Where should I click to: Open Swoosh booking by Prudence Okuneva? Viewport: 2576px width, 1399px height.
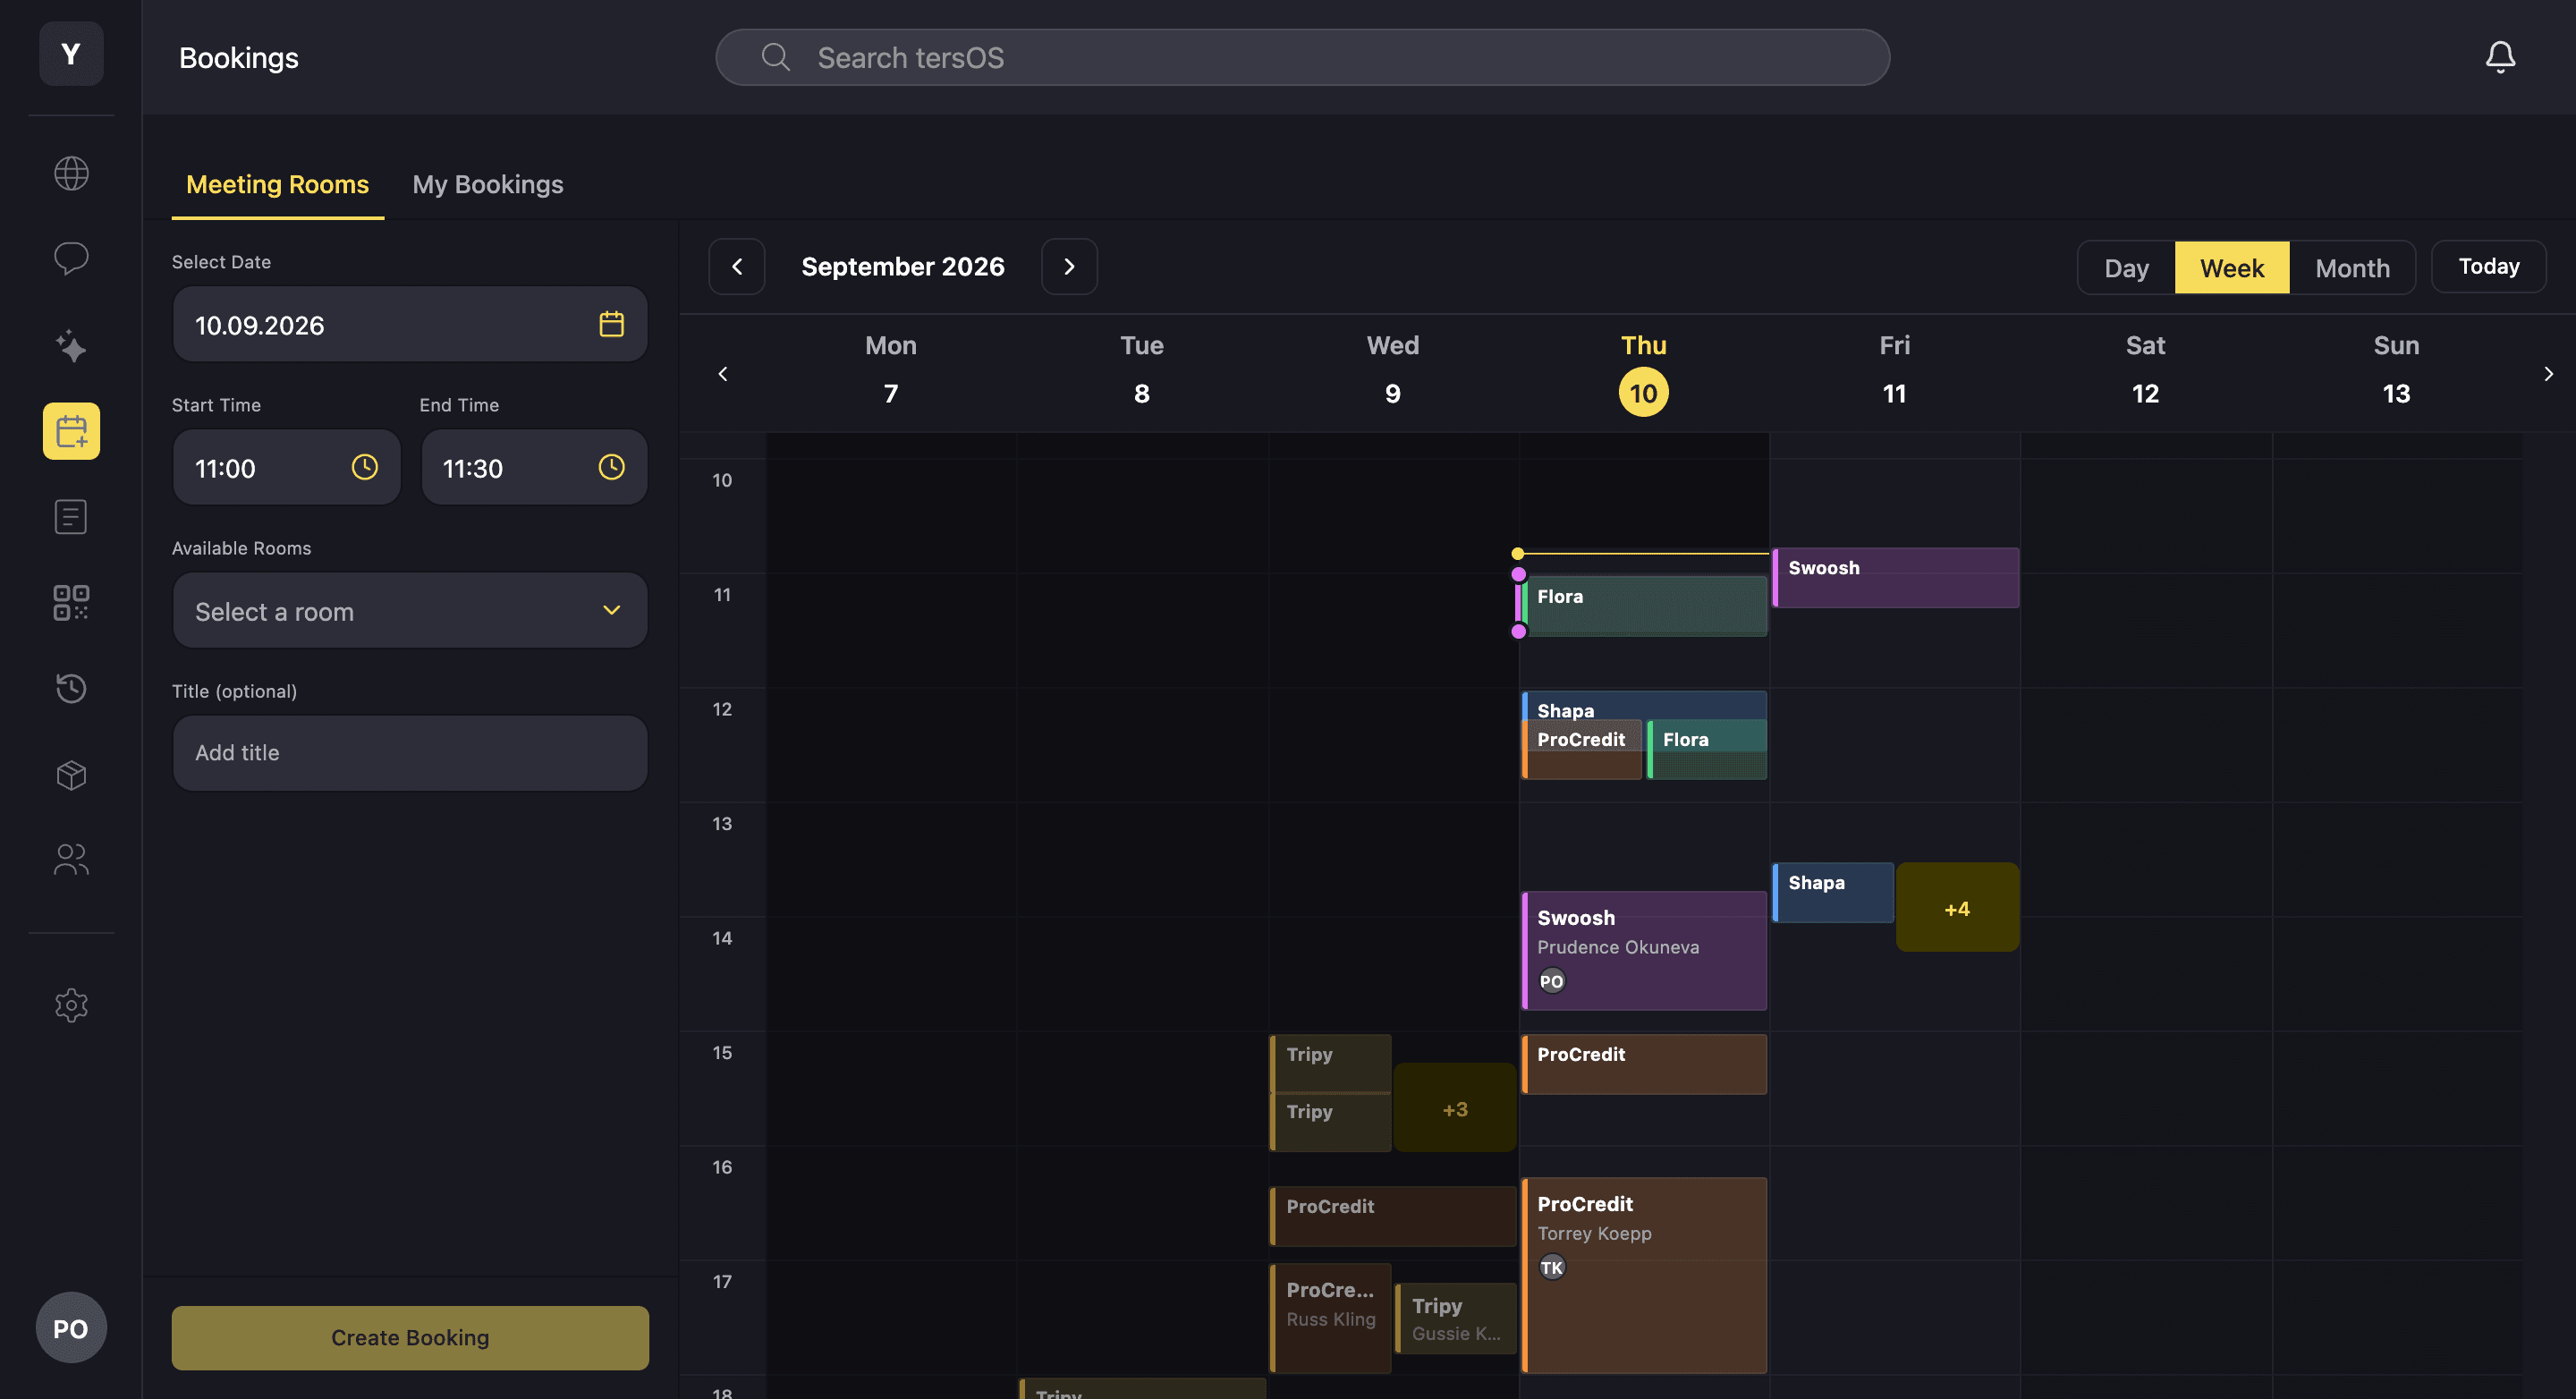[x=1644, y=950]
